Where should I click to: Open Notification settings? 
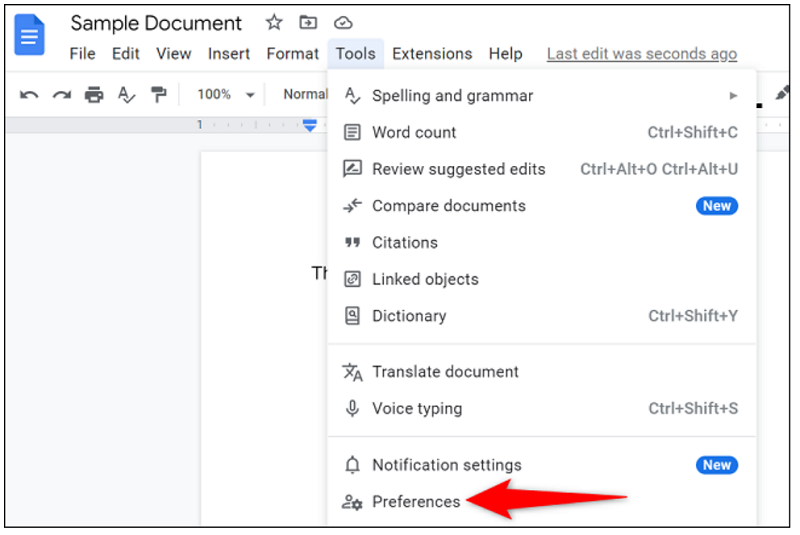(541, 465)
